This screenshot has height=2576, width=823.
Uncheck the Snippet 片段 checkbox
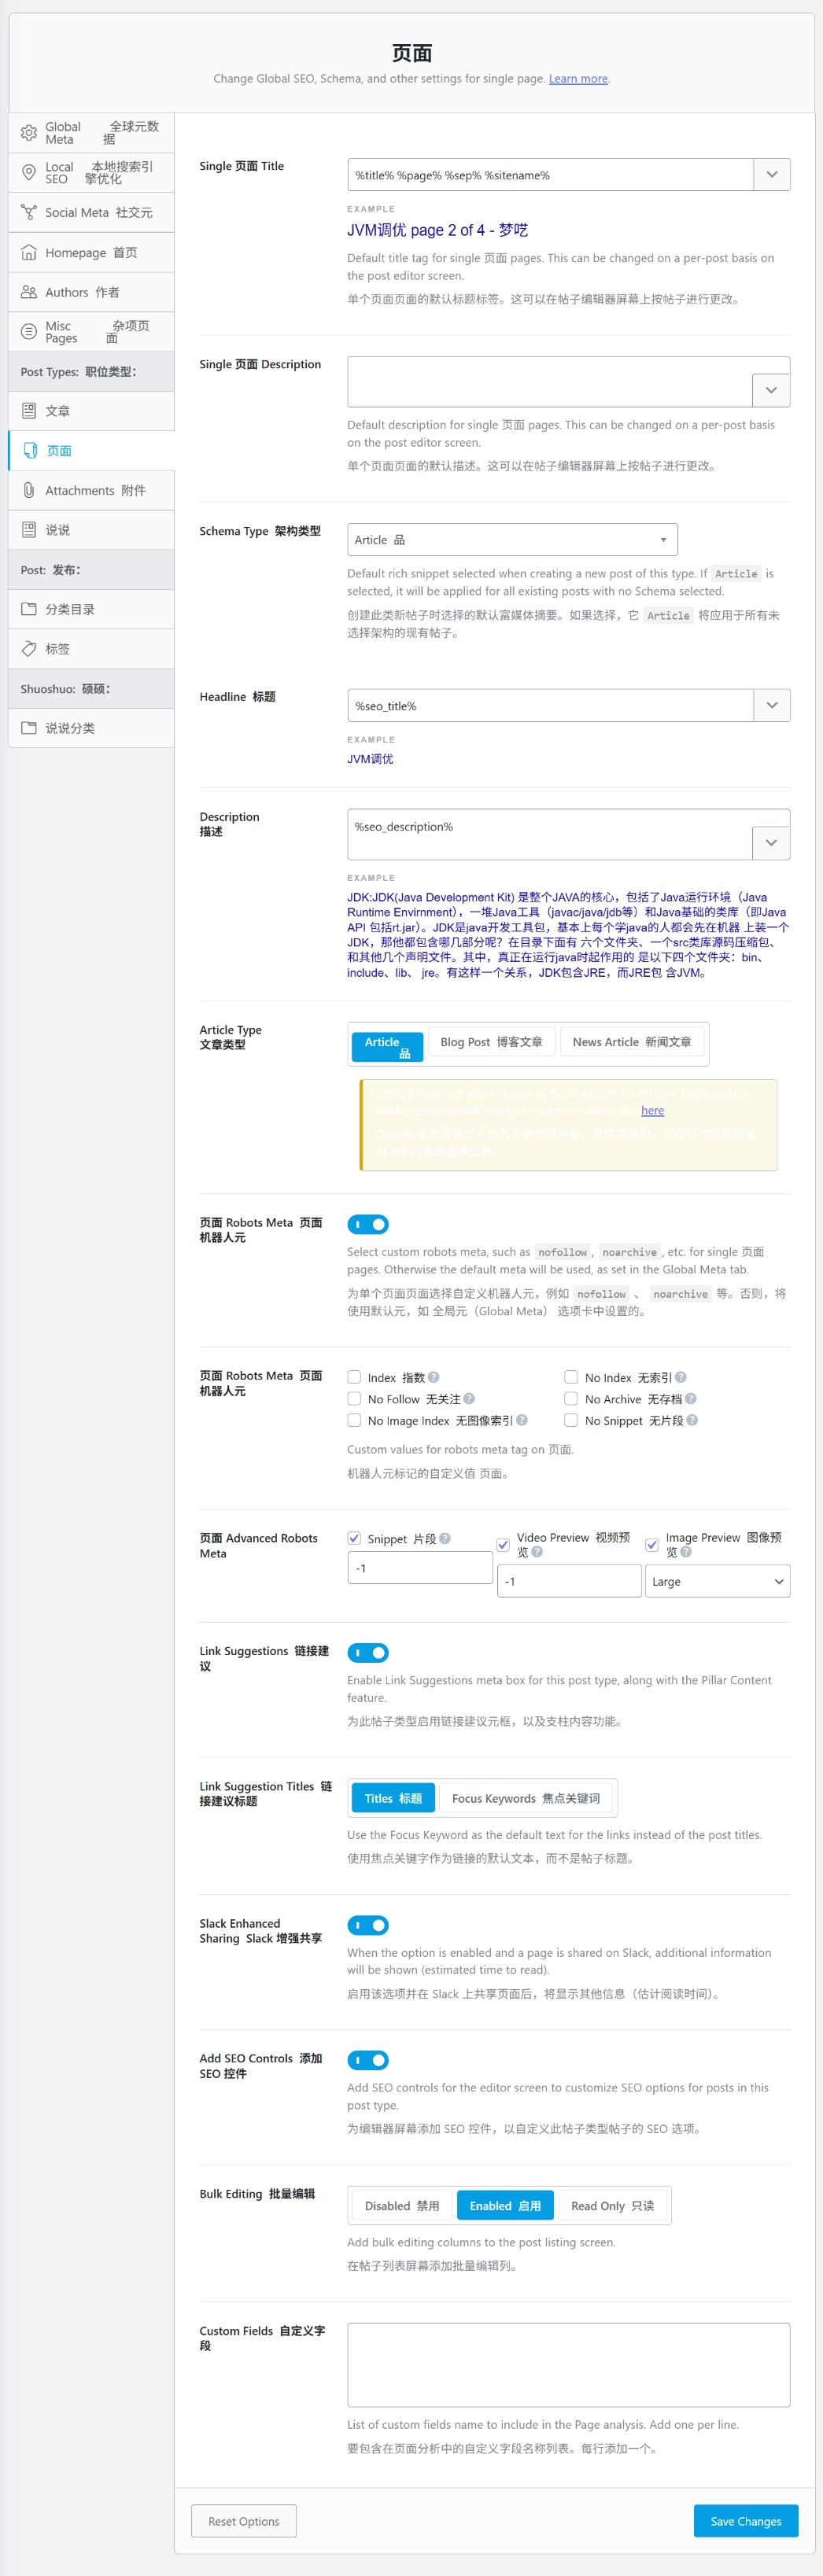(354, 1538)
